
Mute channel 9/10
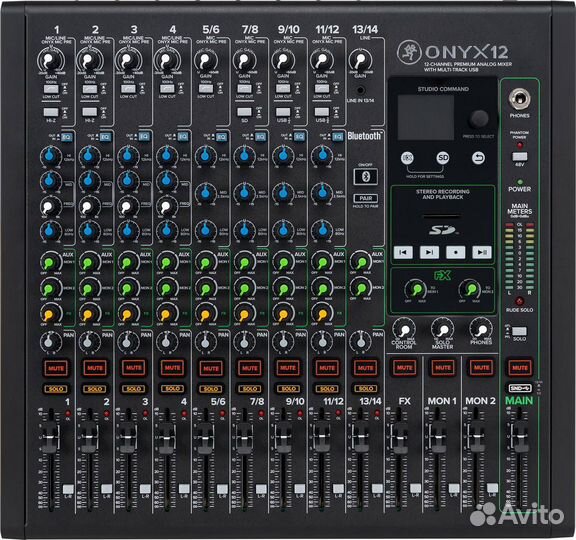(x=288, y=368)
